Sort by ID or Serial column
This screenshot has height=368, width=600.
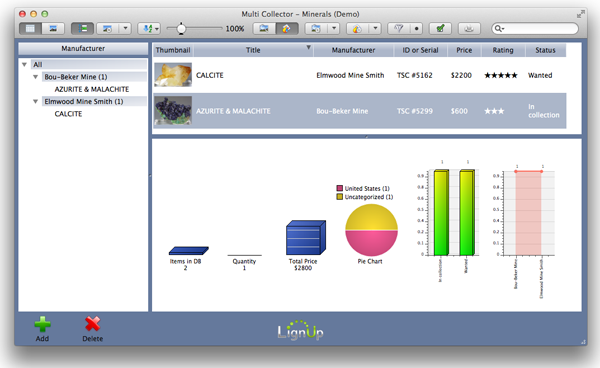coord(420,50)
